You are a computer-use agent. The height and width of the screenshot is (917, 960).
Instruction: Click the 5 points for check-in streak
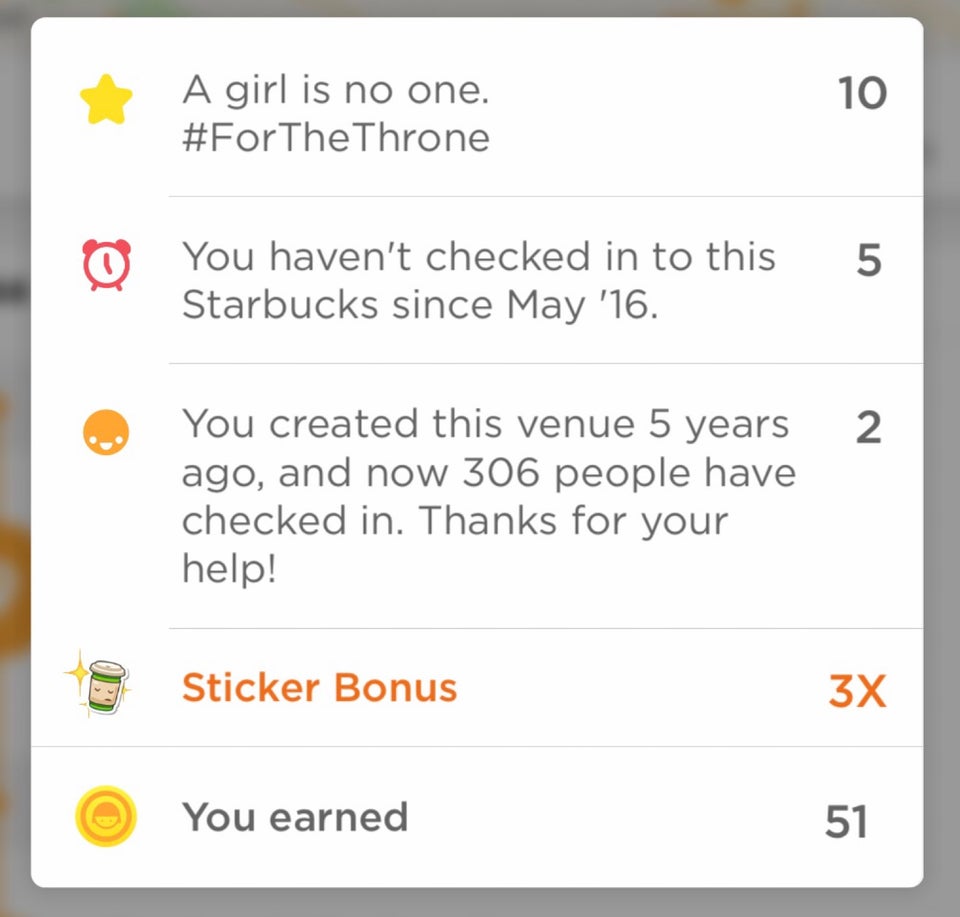[868, 258]
